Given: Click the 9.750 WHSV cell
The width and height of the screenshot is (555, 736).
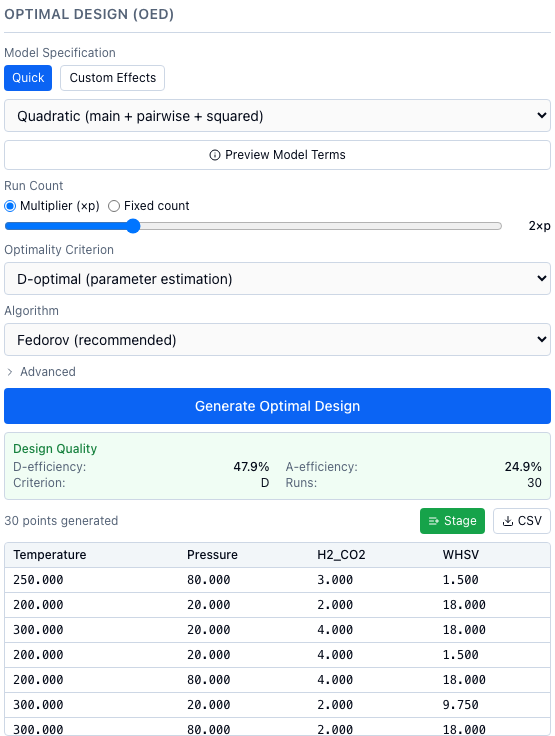Looking at the screenshot, I should tap(461, 705).
